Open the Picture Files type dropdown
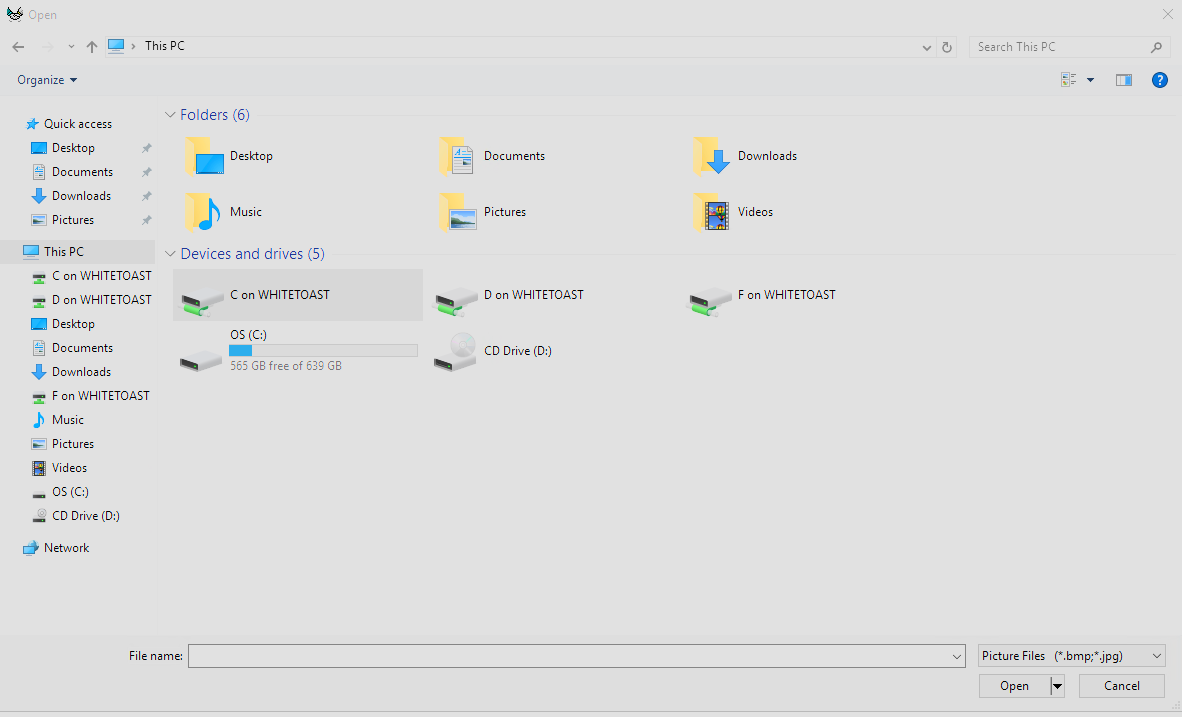1182x717 pixels. 1072,656
